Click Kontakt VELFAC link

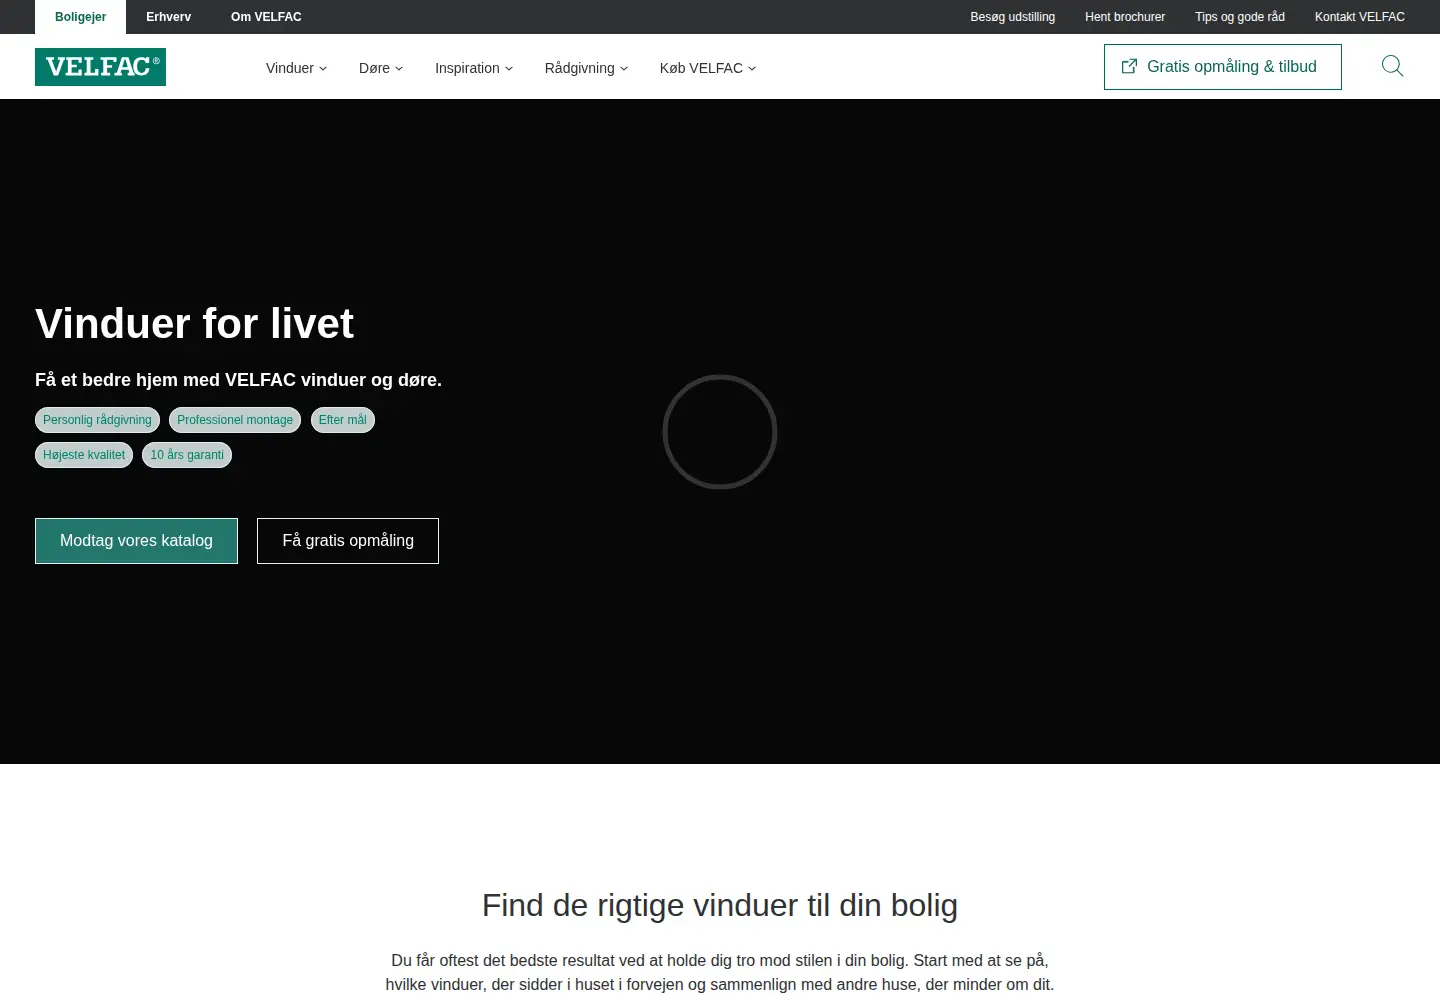pos(1360,17)
